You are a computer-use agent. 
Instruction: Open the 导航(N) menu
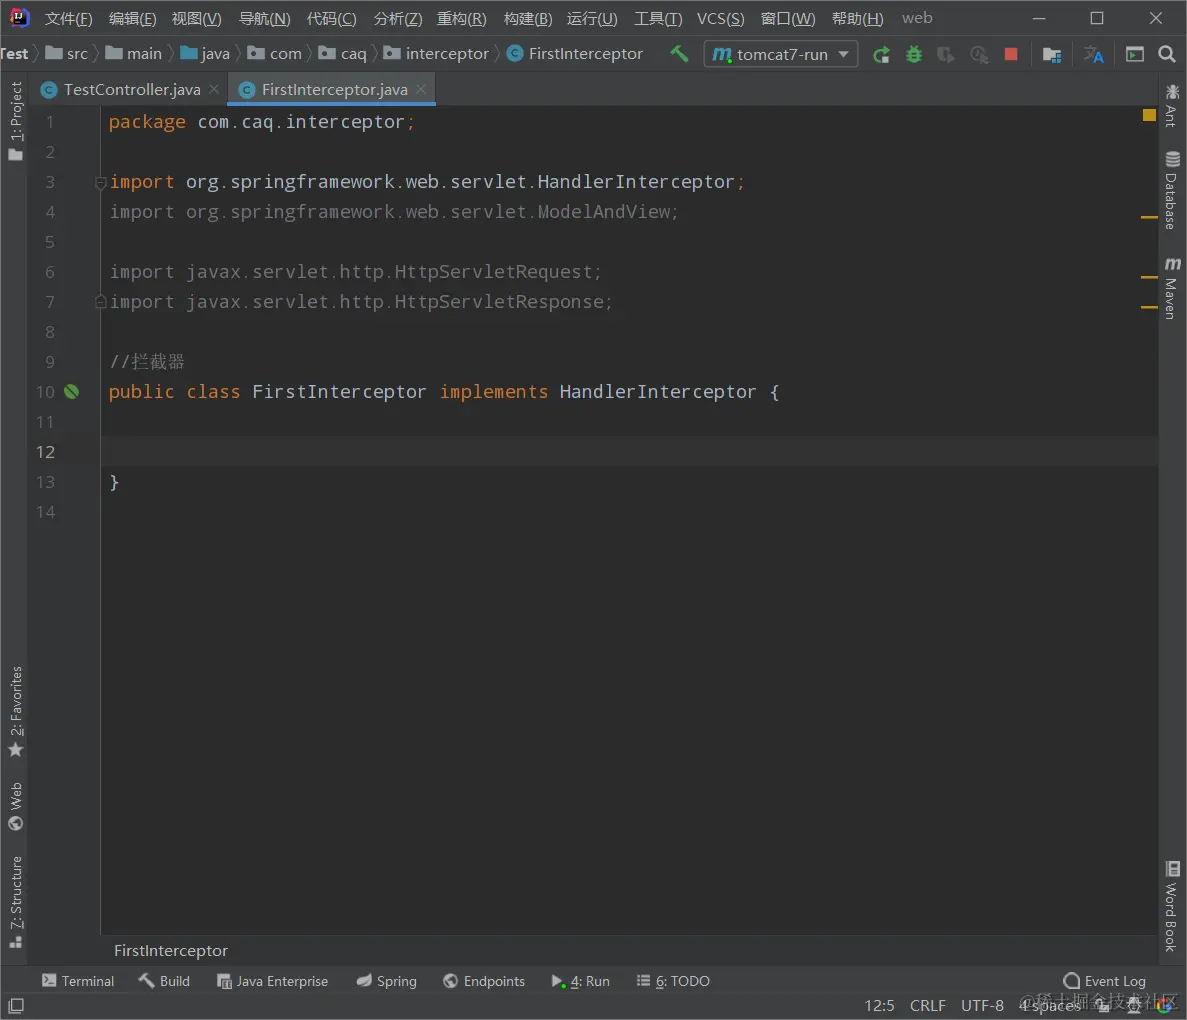(x=265, y=18)
